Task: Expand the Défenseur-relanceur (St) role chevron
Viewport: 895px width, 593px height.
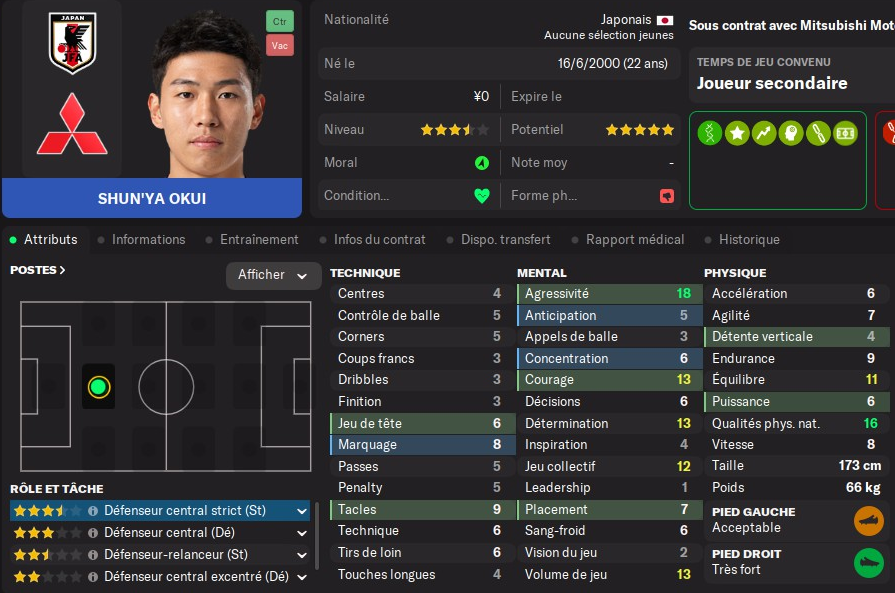Action: (302, 555)
